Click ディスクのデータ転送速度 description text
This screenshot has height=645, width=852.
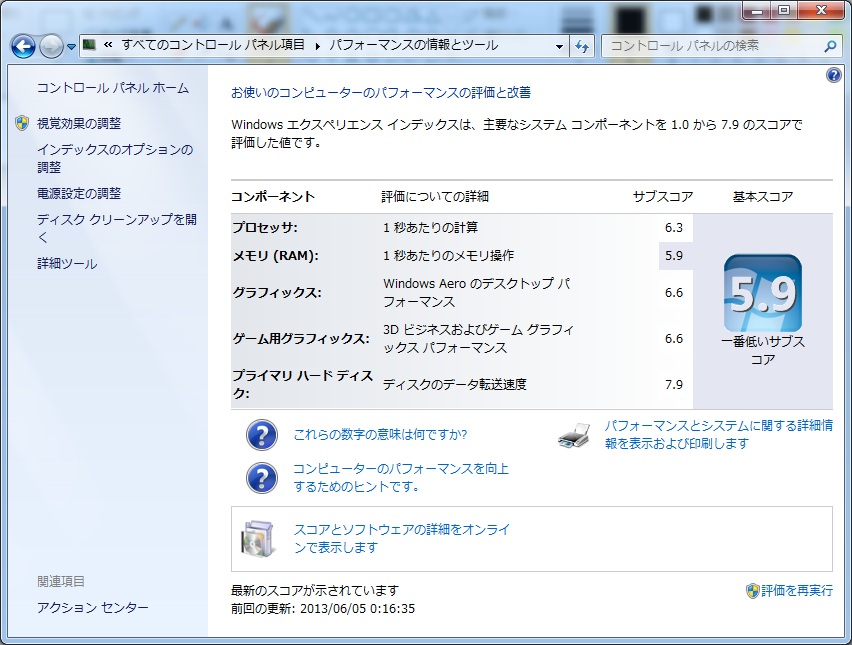pyautogui.click(x=455, y=384)
